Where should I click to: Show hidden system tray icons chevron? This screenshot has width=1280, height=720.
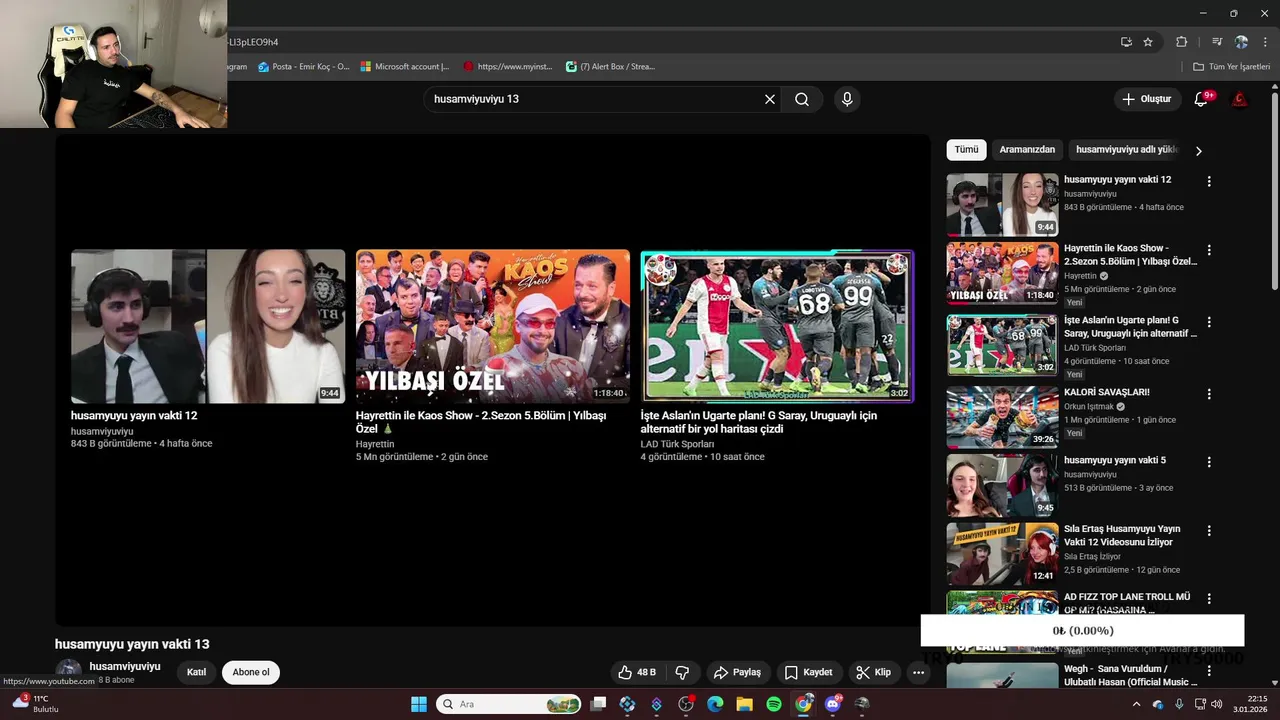pyautogui.click(x=1136, y=704)
